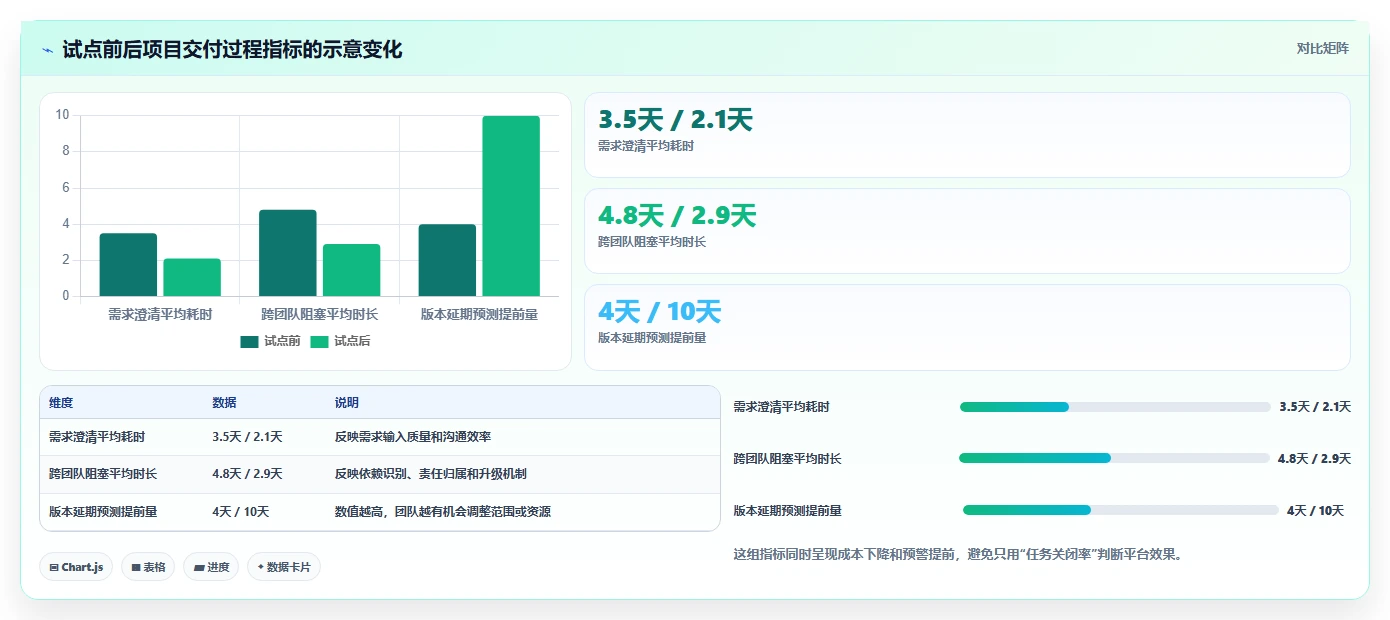
Task: Click the title 试点前后项目交付过程指标的示意变化
Action: [x=232, y=50]
